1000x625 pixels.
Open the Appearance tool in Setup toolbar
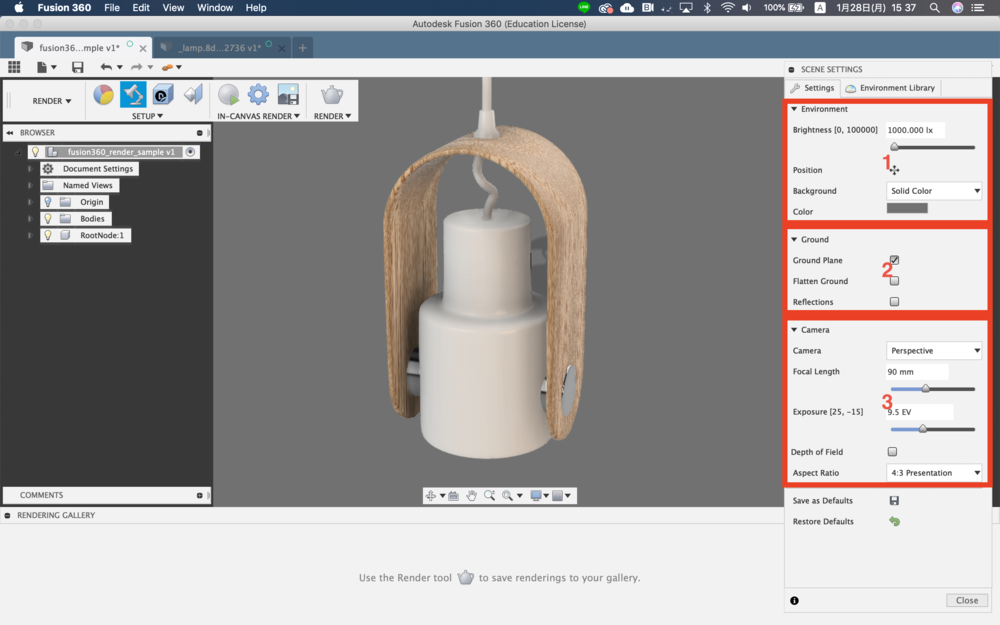coord(103,95)
